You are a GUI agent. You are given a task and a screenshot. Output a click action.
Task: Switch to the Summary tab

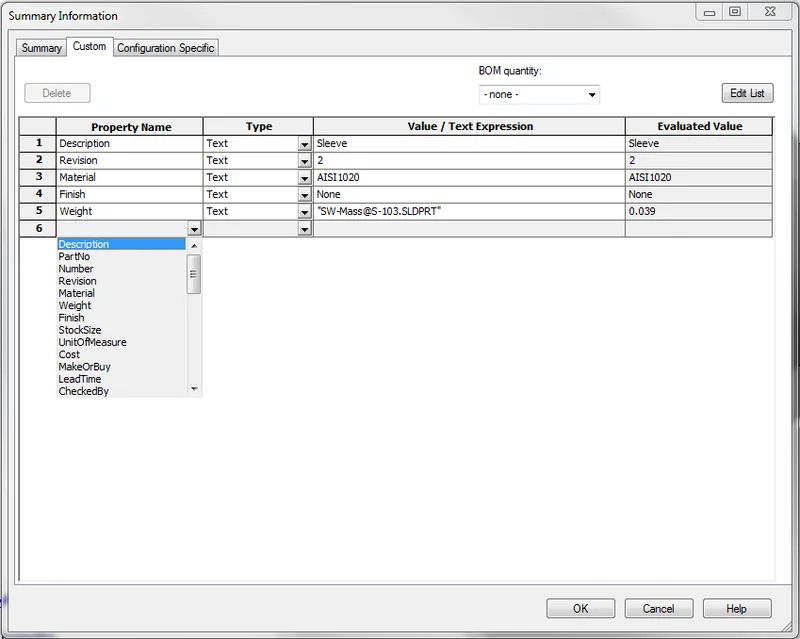(41, 47)
